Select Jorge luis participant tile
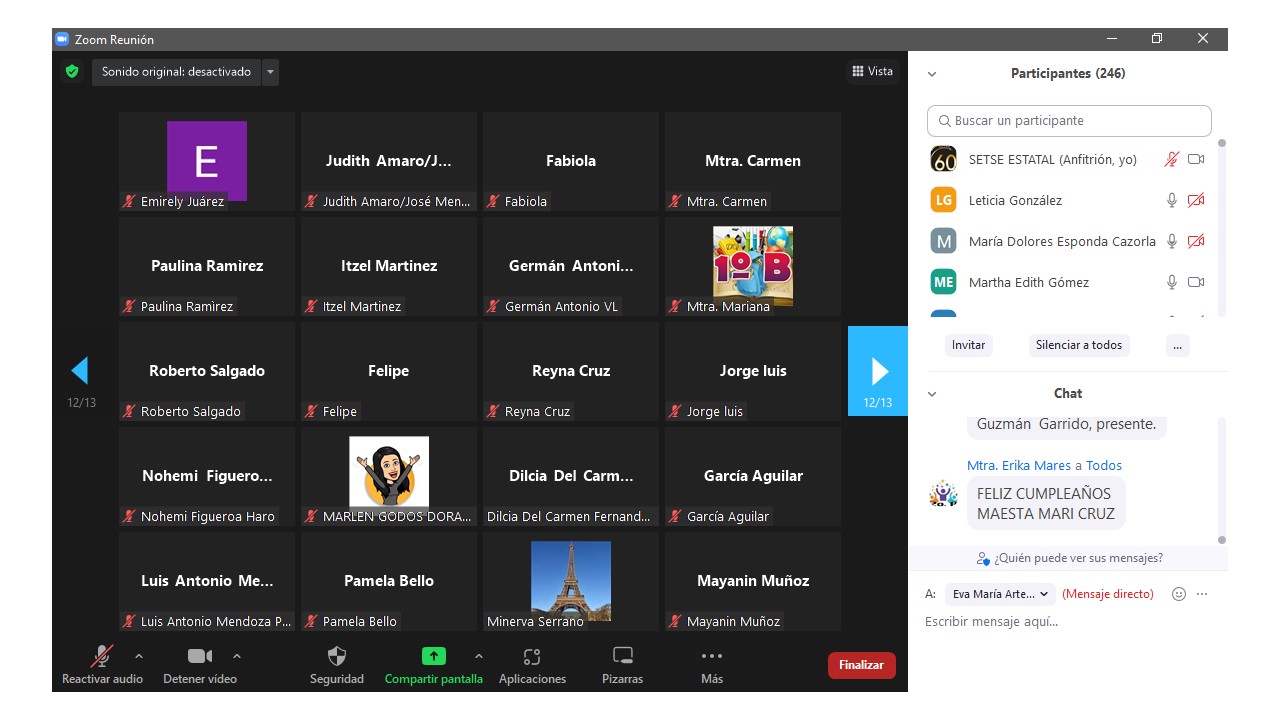 (752, 371)
